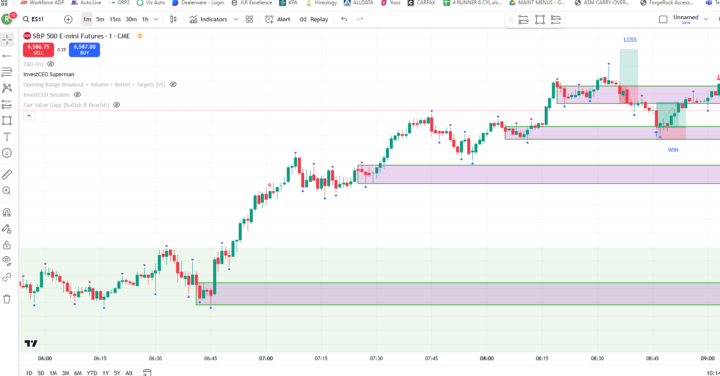Screen dimensions: 720x376
Task: Open the emoji icons tool
Action: point(7,153)
